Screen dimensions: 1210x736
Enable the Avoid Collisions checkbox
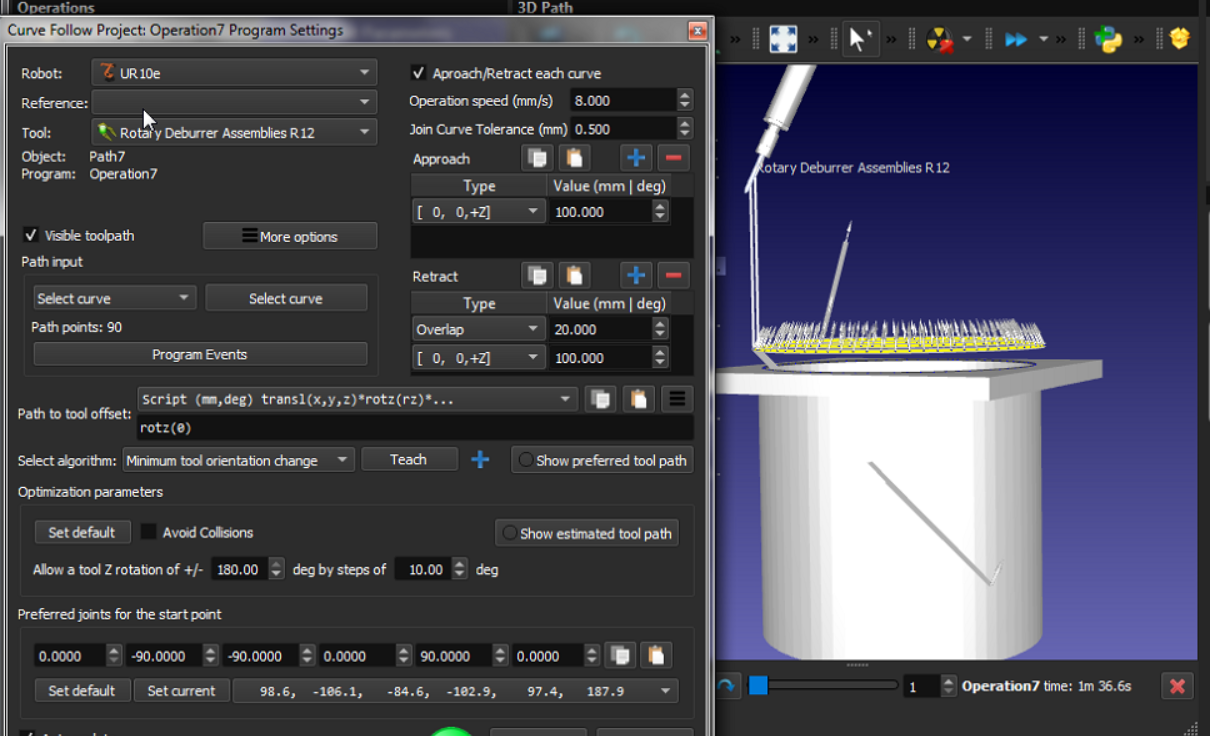point(149,532)
